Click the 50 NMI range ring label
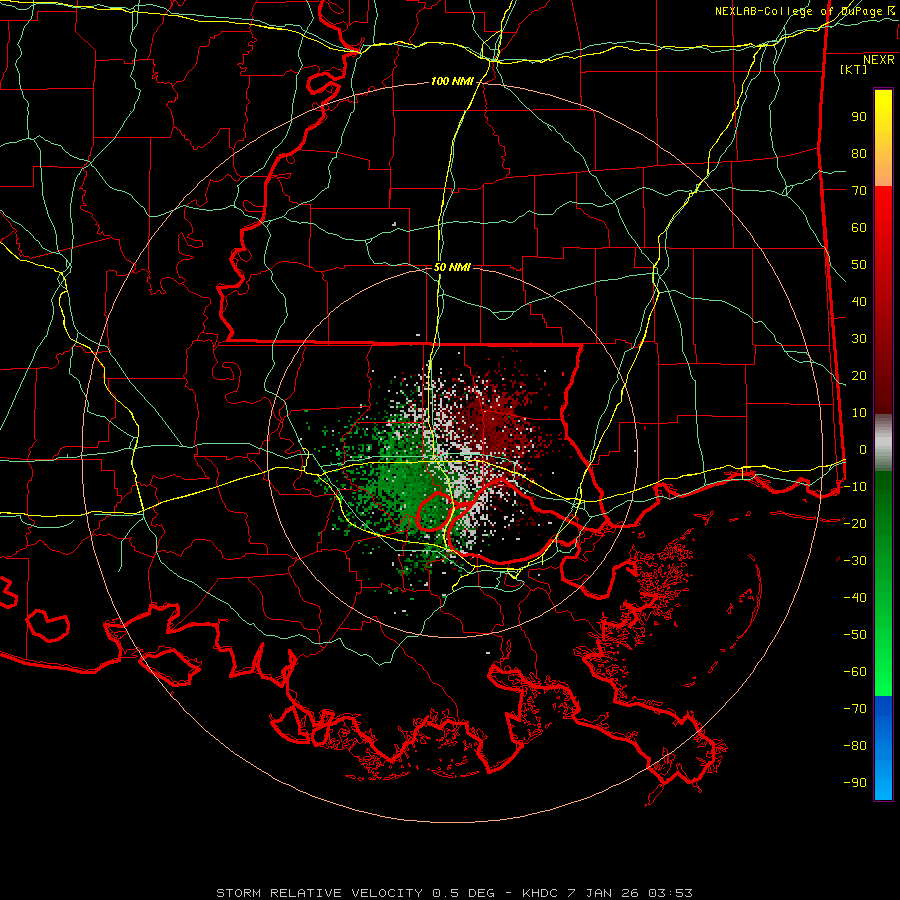Image resolution: width=900 pixels, height=900 pixels. (452, 267)
